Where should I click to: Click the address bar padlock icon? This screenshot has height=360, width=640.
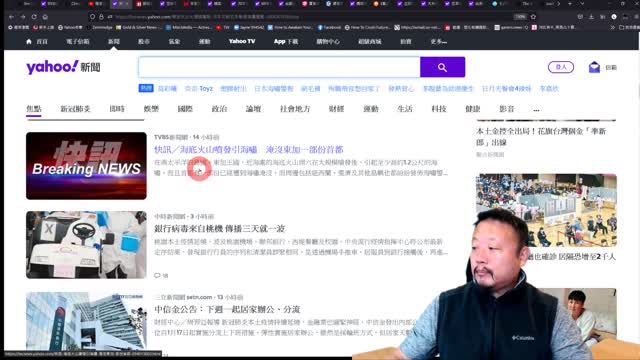(101, 17)
